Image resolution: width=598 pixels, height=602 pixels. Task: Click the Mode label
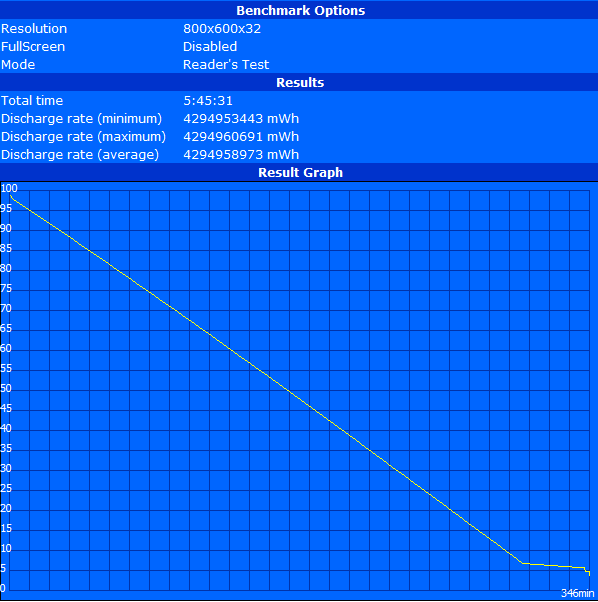18,64
